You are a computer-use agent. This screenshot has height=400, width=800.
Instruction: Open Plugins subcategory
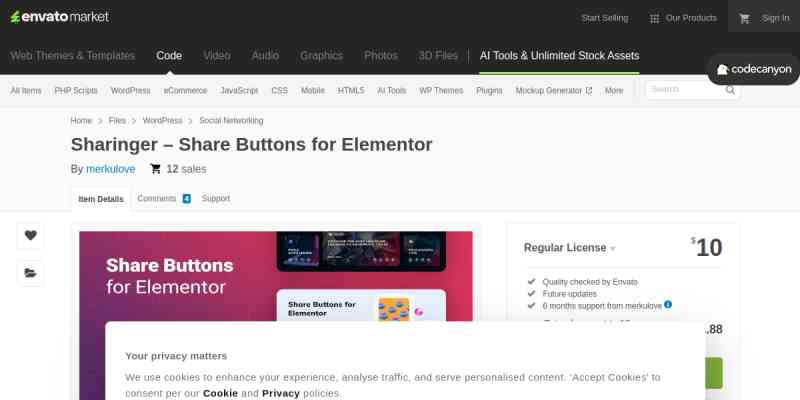coord(489,90)
